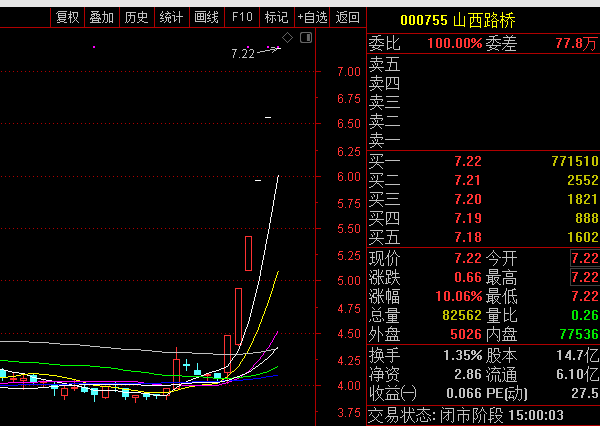The image size is (600, 426).
Task: Add stock with +自选 button
Action: (x=312, y=17)
